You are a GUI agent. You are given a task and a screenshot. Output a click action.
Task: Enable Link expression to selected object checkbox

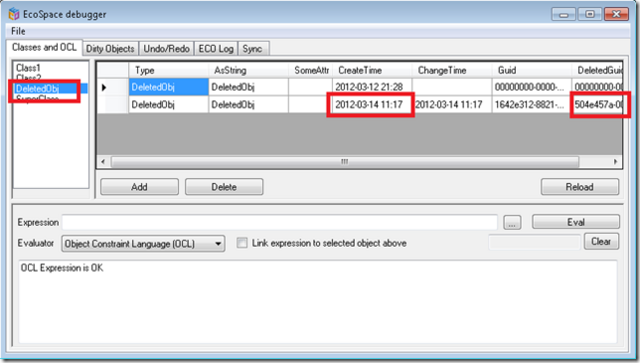point(242,243)
